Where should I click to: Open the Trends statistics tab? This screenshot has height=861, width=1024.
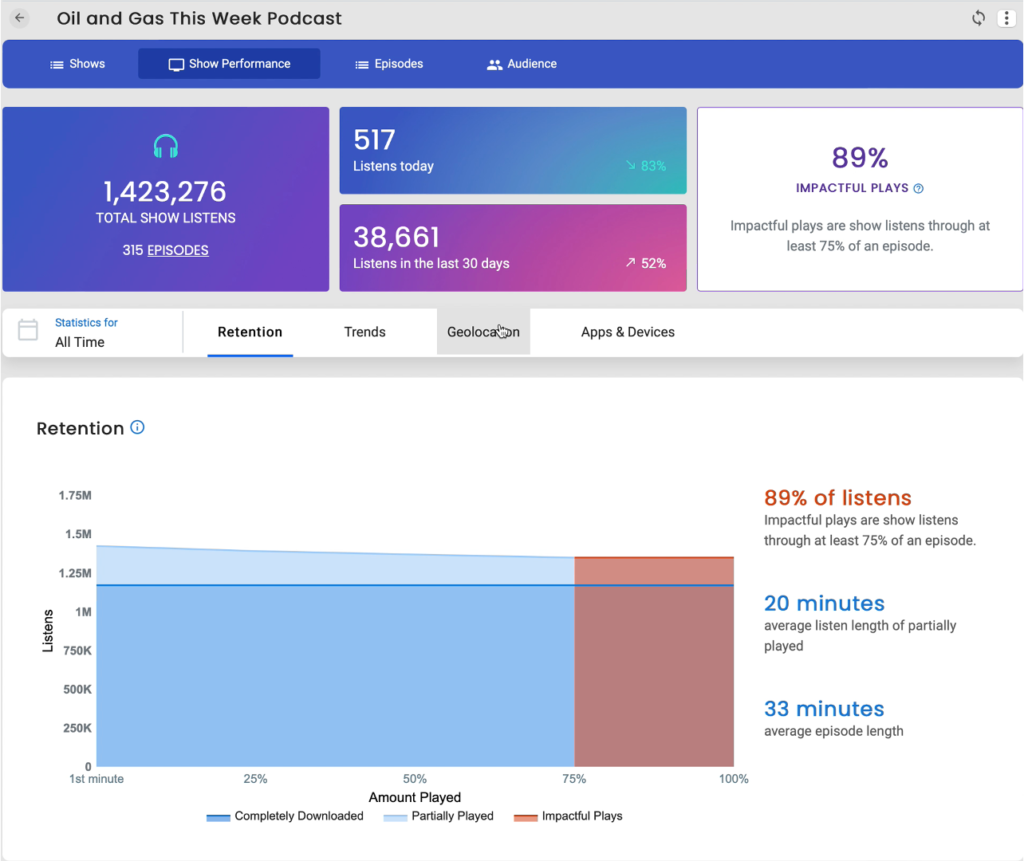[x=365, y=332]
